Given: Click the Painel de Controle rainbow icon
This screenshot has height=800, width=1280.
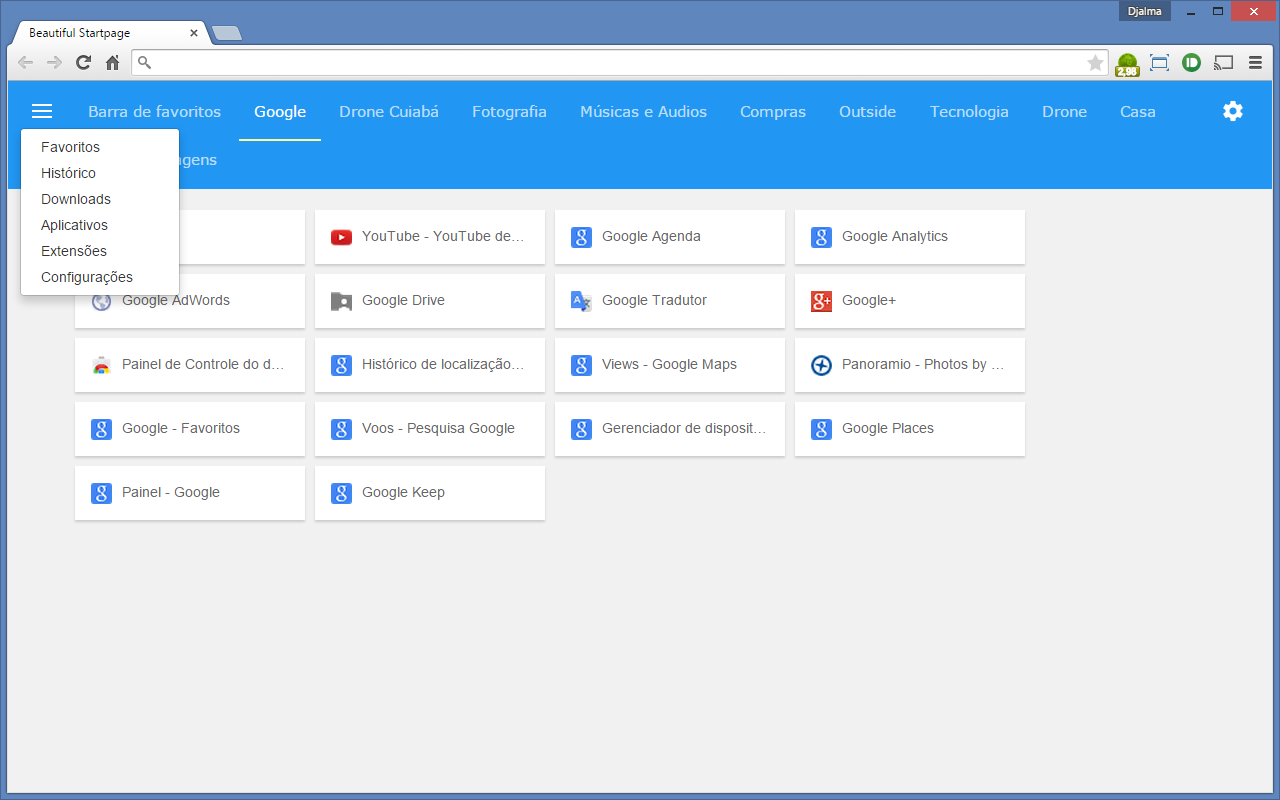Looking at the screenshot, I should point(101,365).
